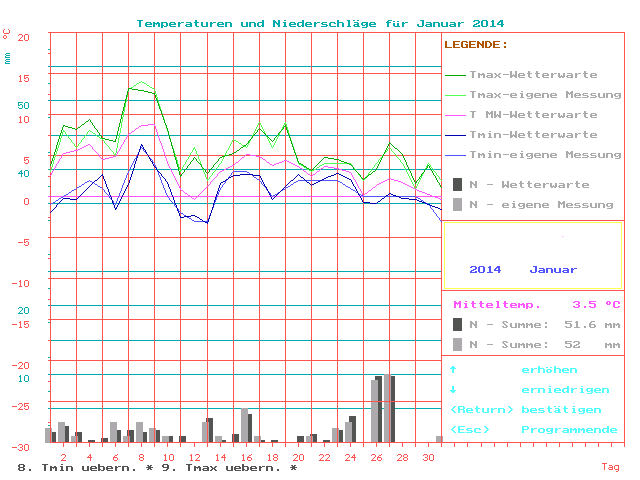Click the tallest precipitation bar at day 26
The width and height of the screenshot is (640, 480).
378,409
